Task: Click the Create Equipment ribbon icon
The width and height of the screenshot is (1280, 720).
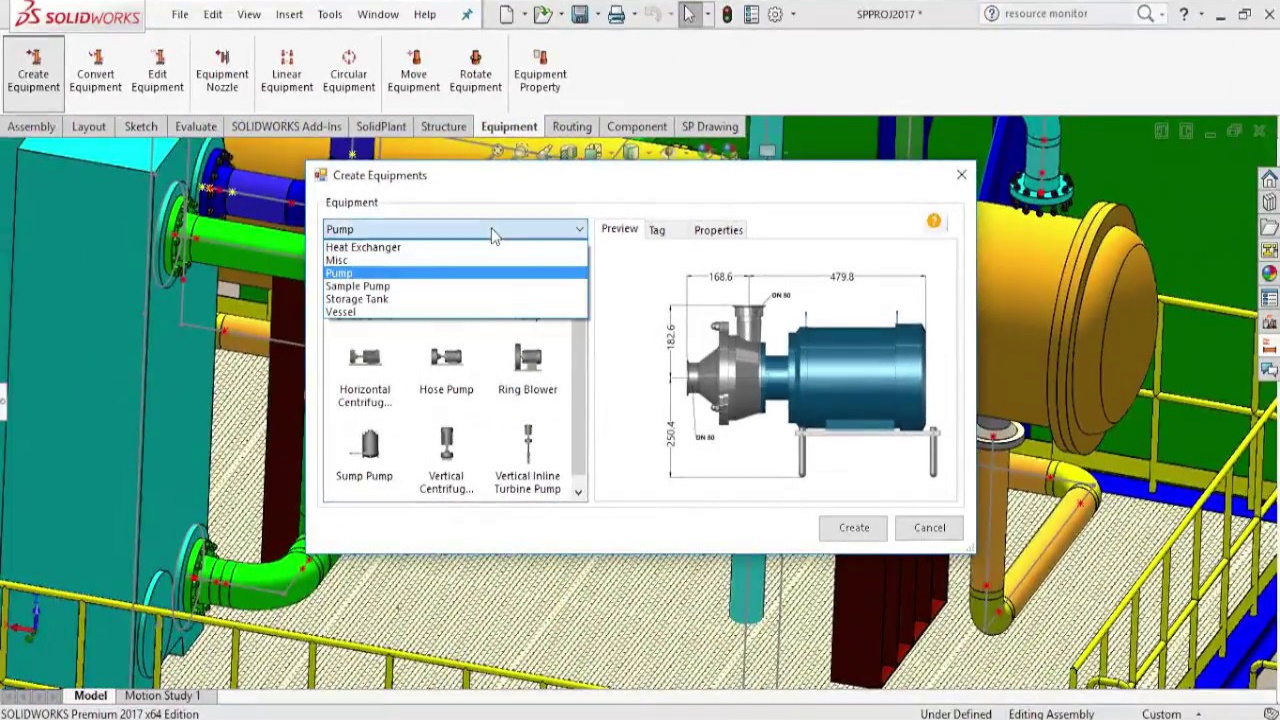Action: click(33, 70)
